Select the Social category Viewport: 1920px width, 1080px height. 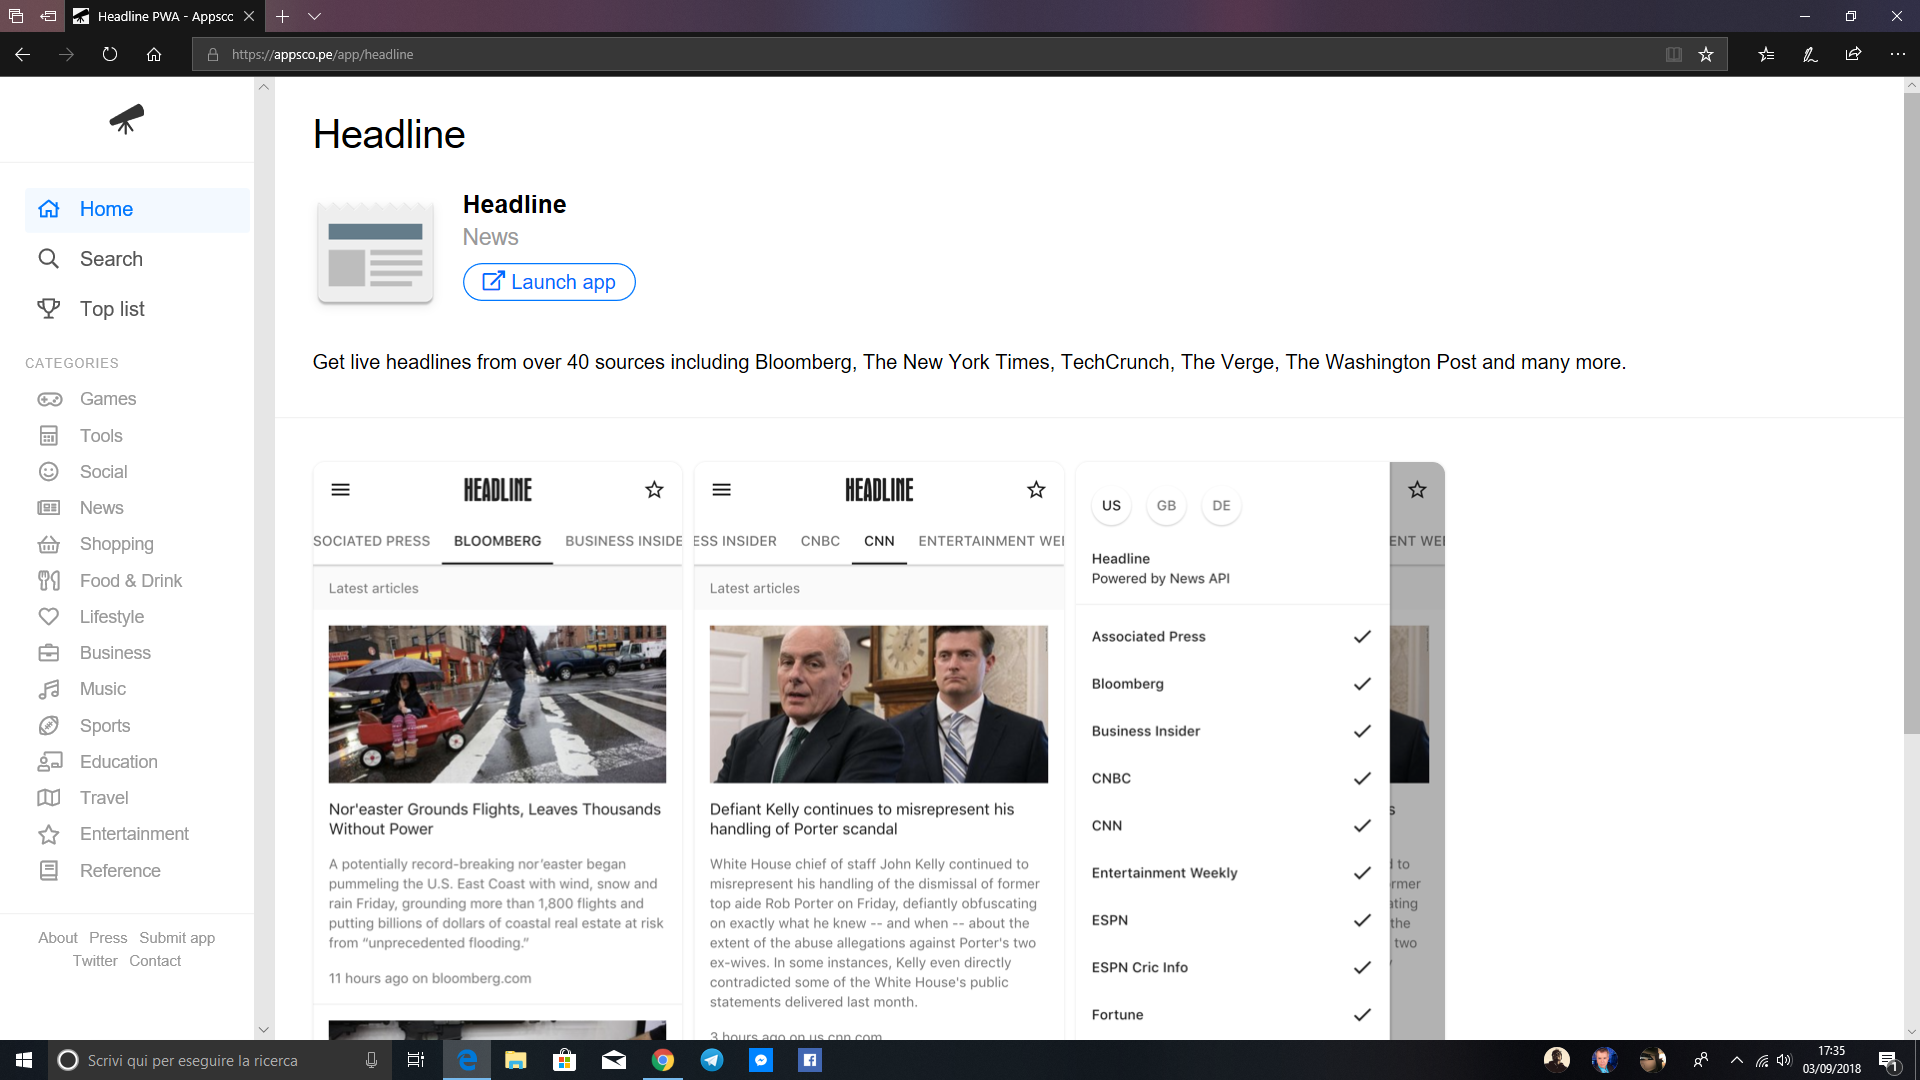coord(103,472)
